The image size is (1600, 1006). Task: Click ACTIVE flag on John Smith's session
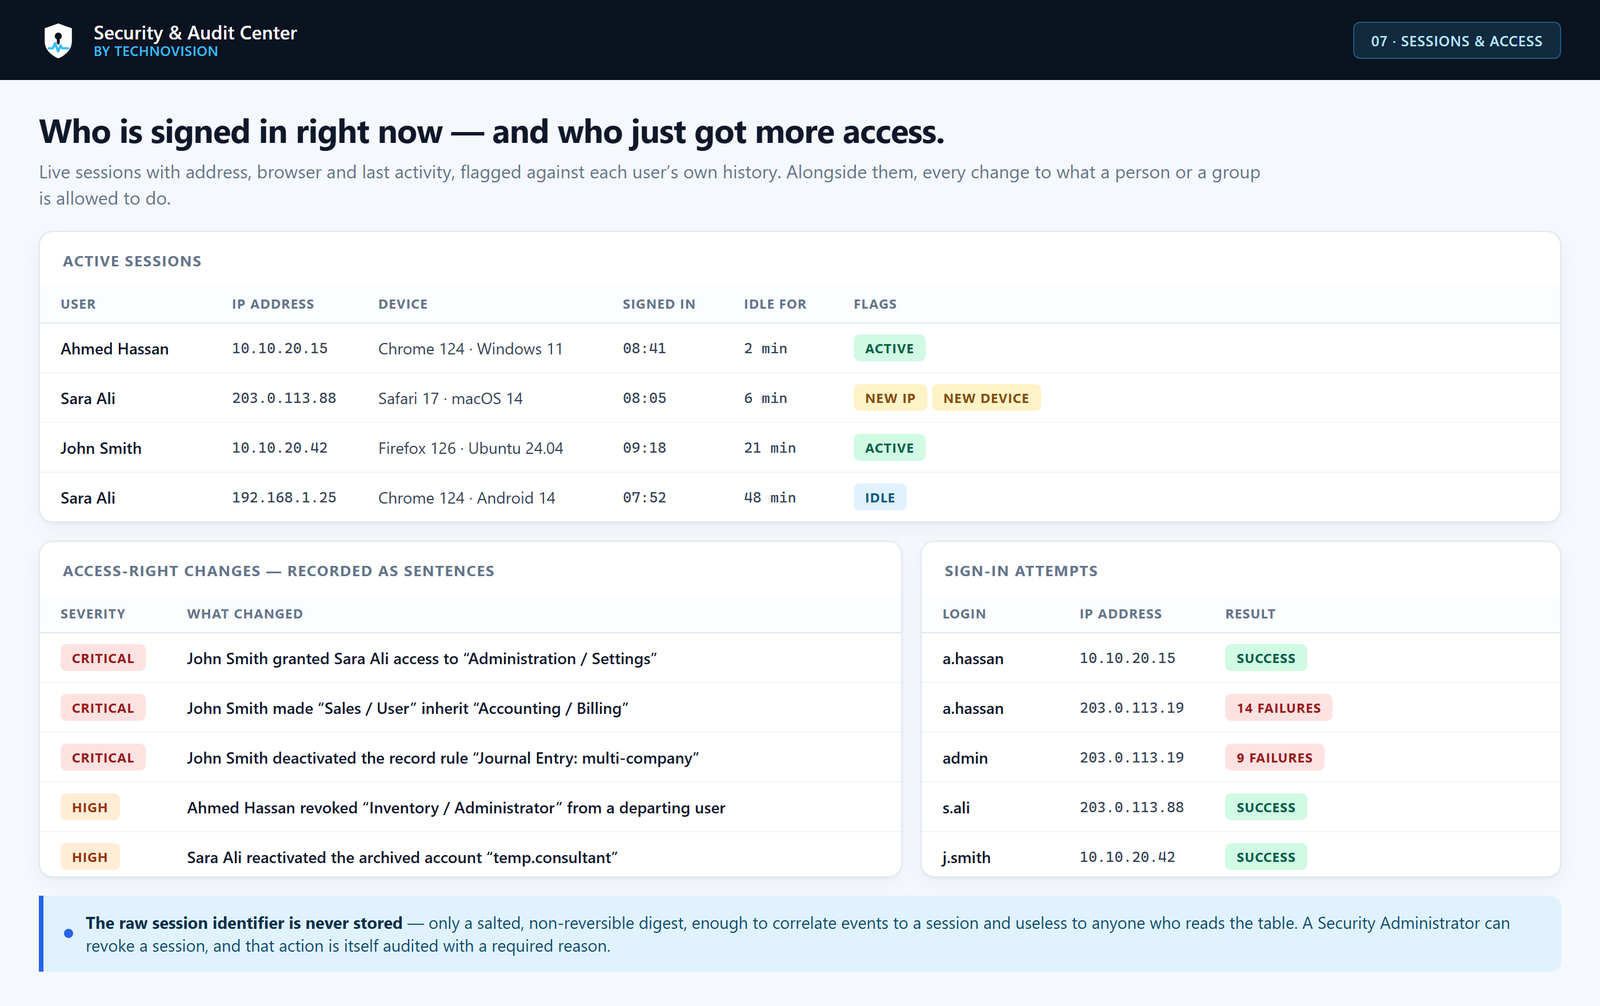click(889, 448)
